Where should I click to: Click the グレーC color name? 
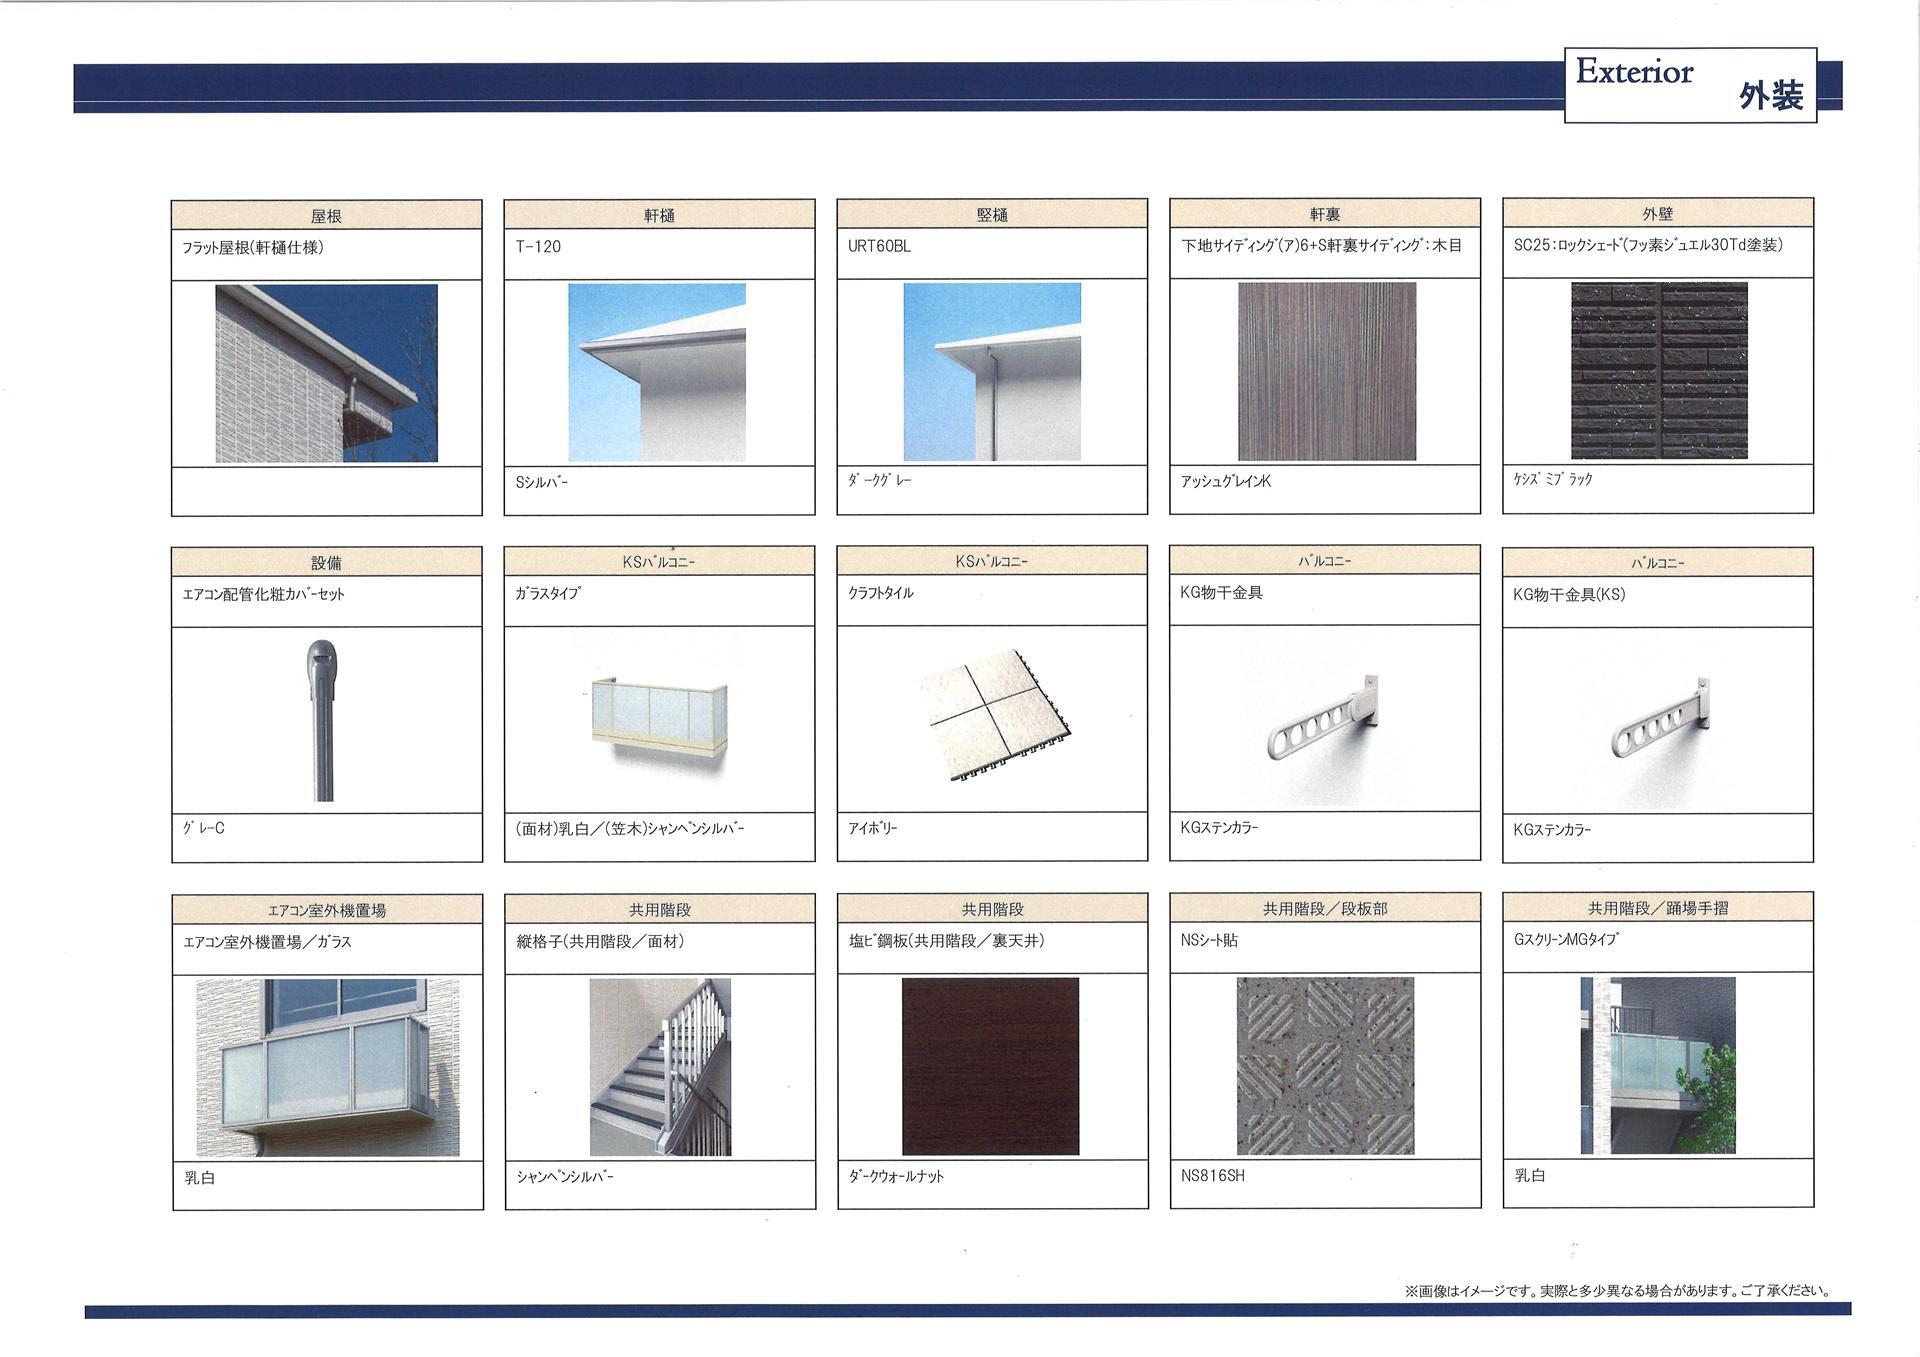pyautogui.click(x=203, y=828)
